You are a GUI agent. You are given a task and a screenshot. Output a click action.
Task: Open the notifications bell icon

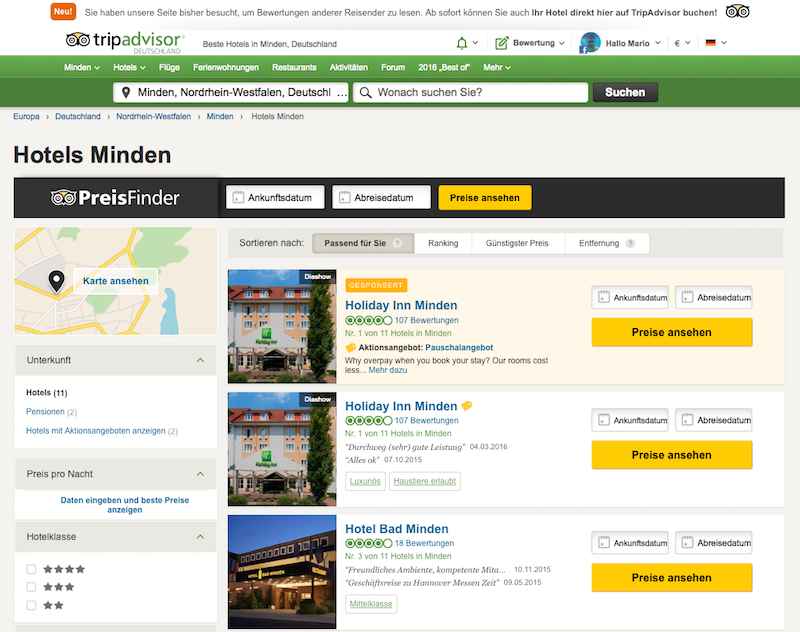point(462,43)
